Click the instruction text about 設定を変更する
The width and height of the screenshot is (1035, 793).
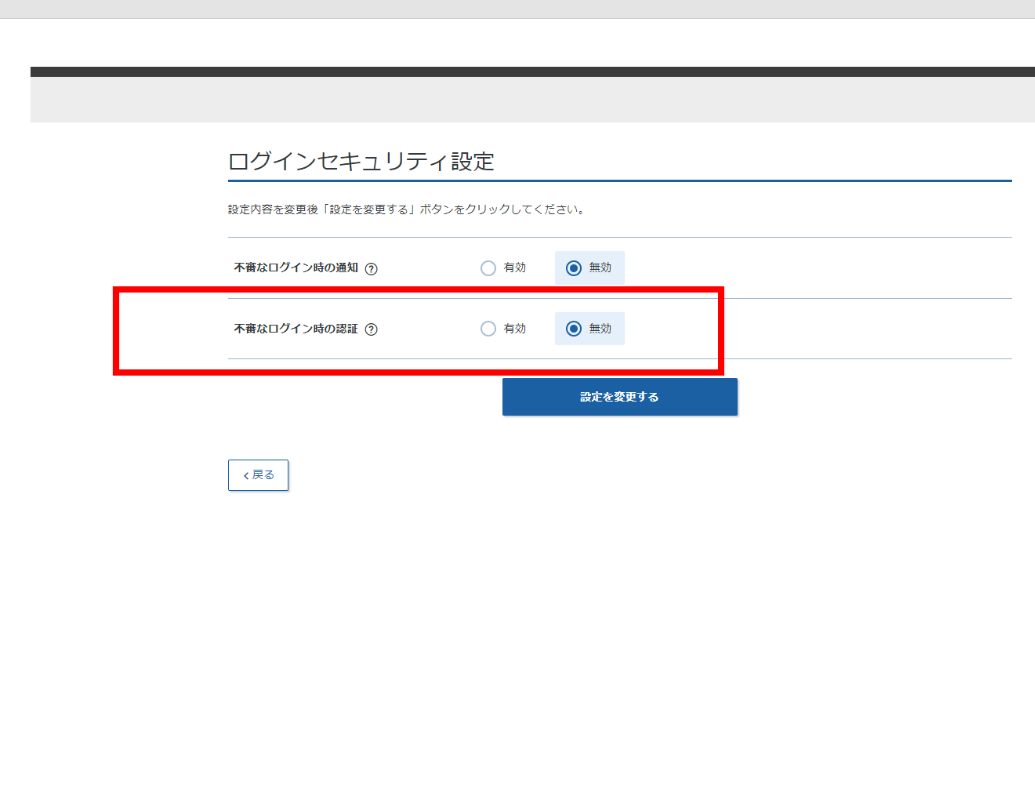pyautogui.click(x=406, y=209)
